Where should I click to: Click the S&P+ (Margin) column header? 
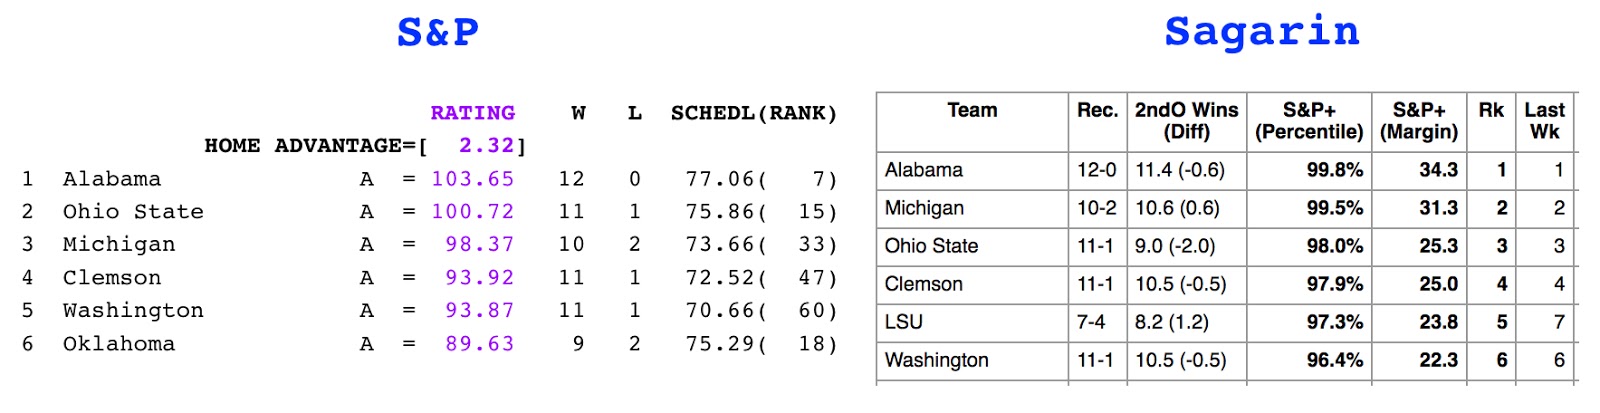[1418, 121]
